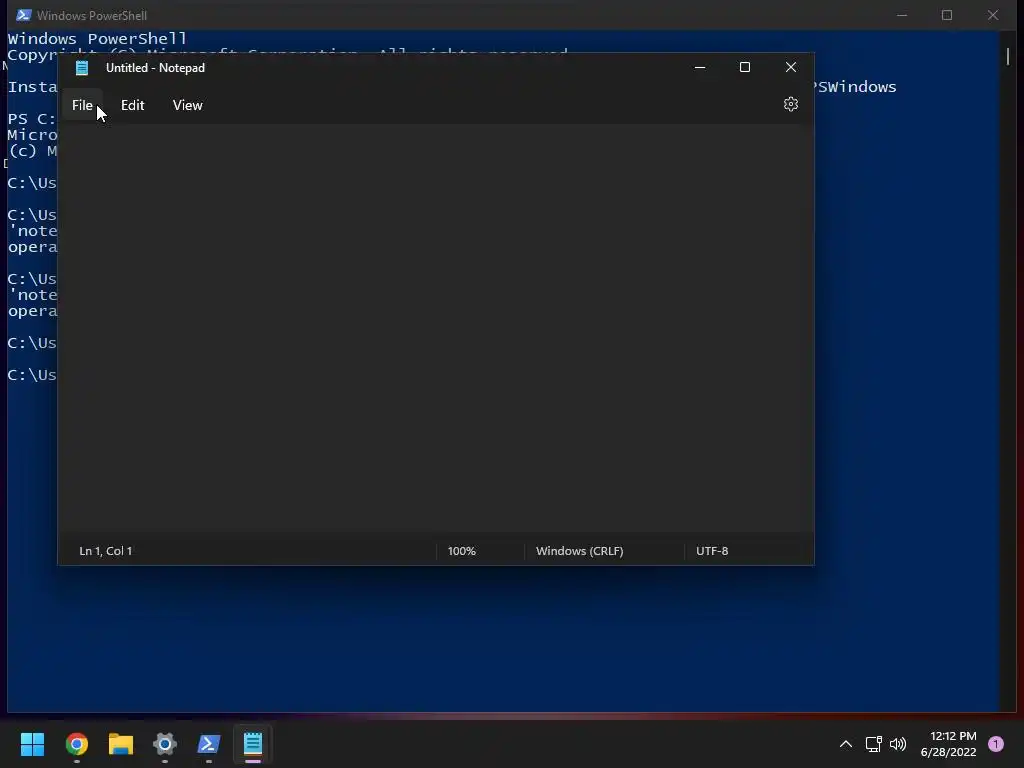
Task: Open the File menu in Notepad
Action: (x=82, y=105)
